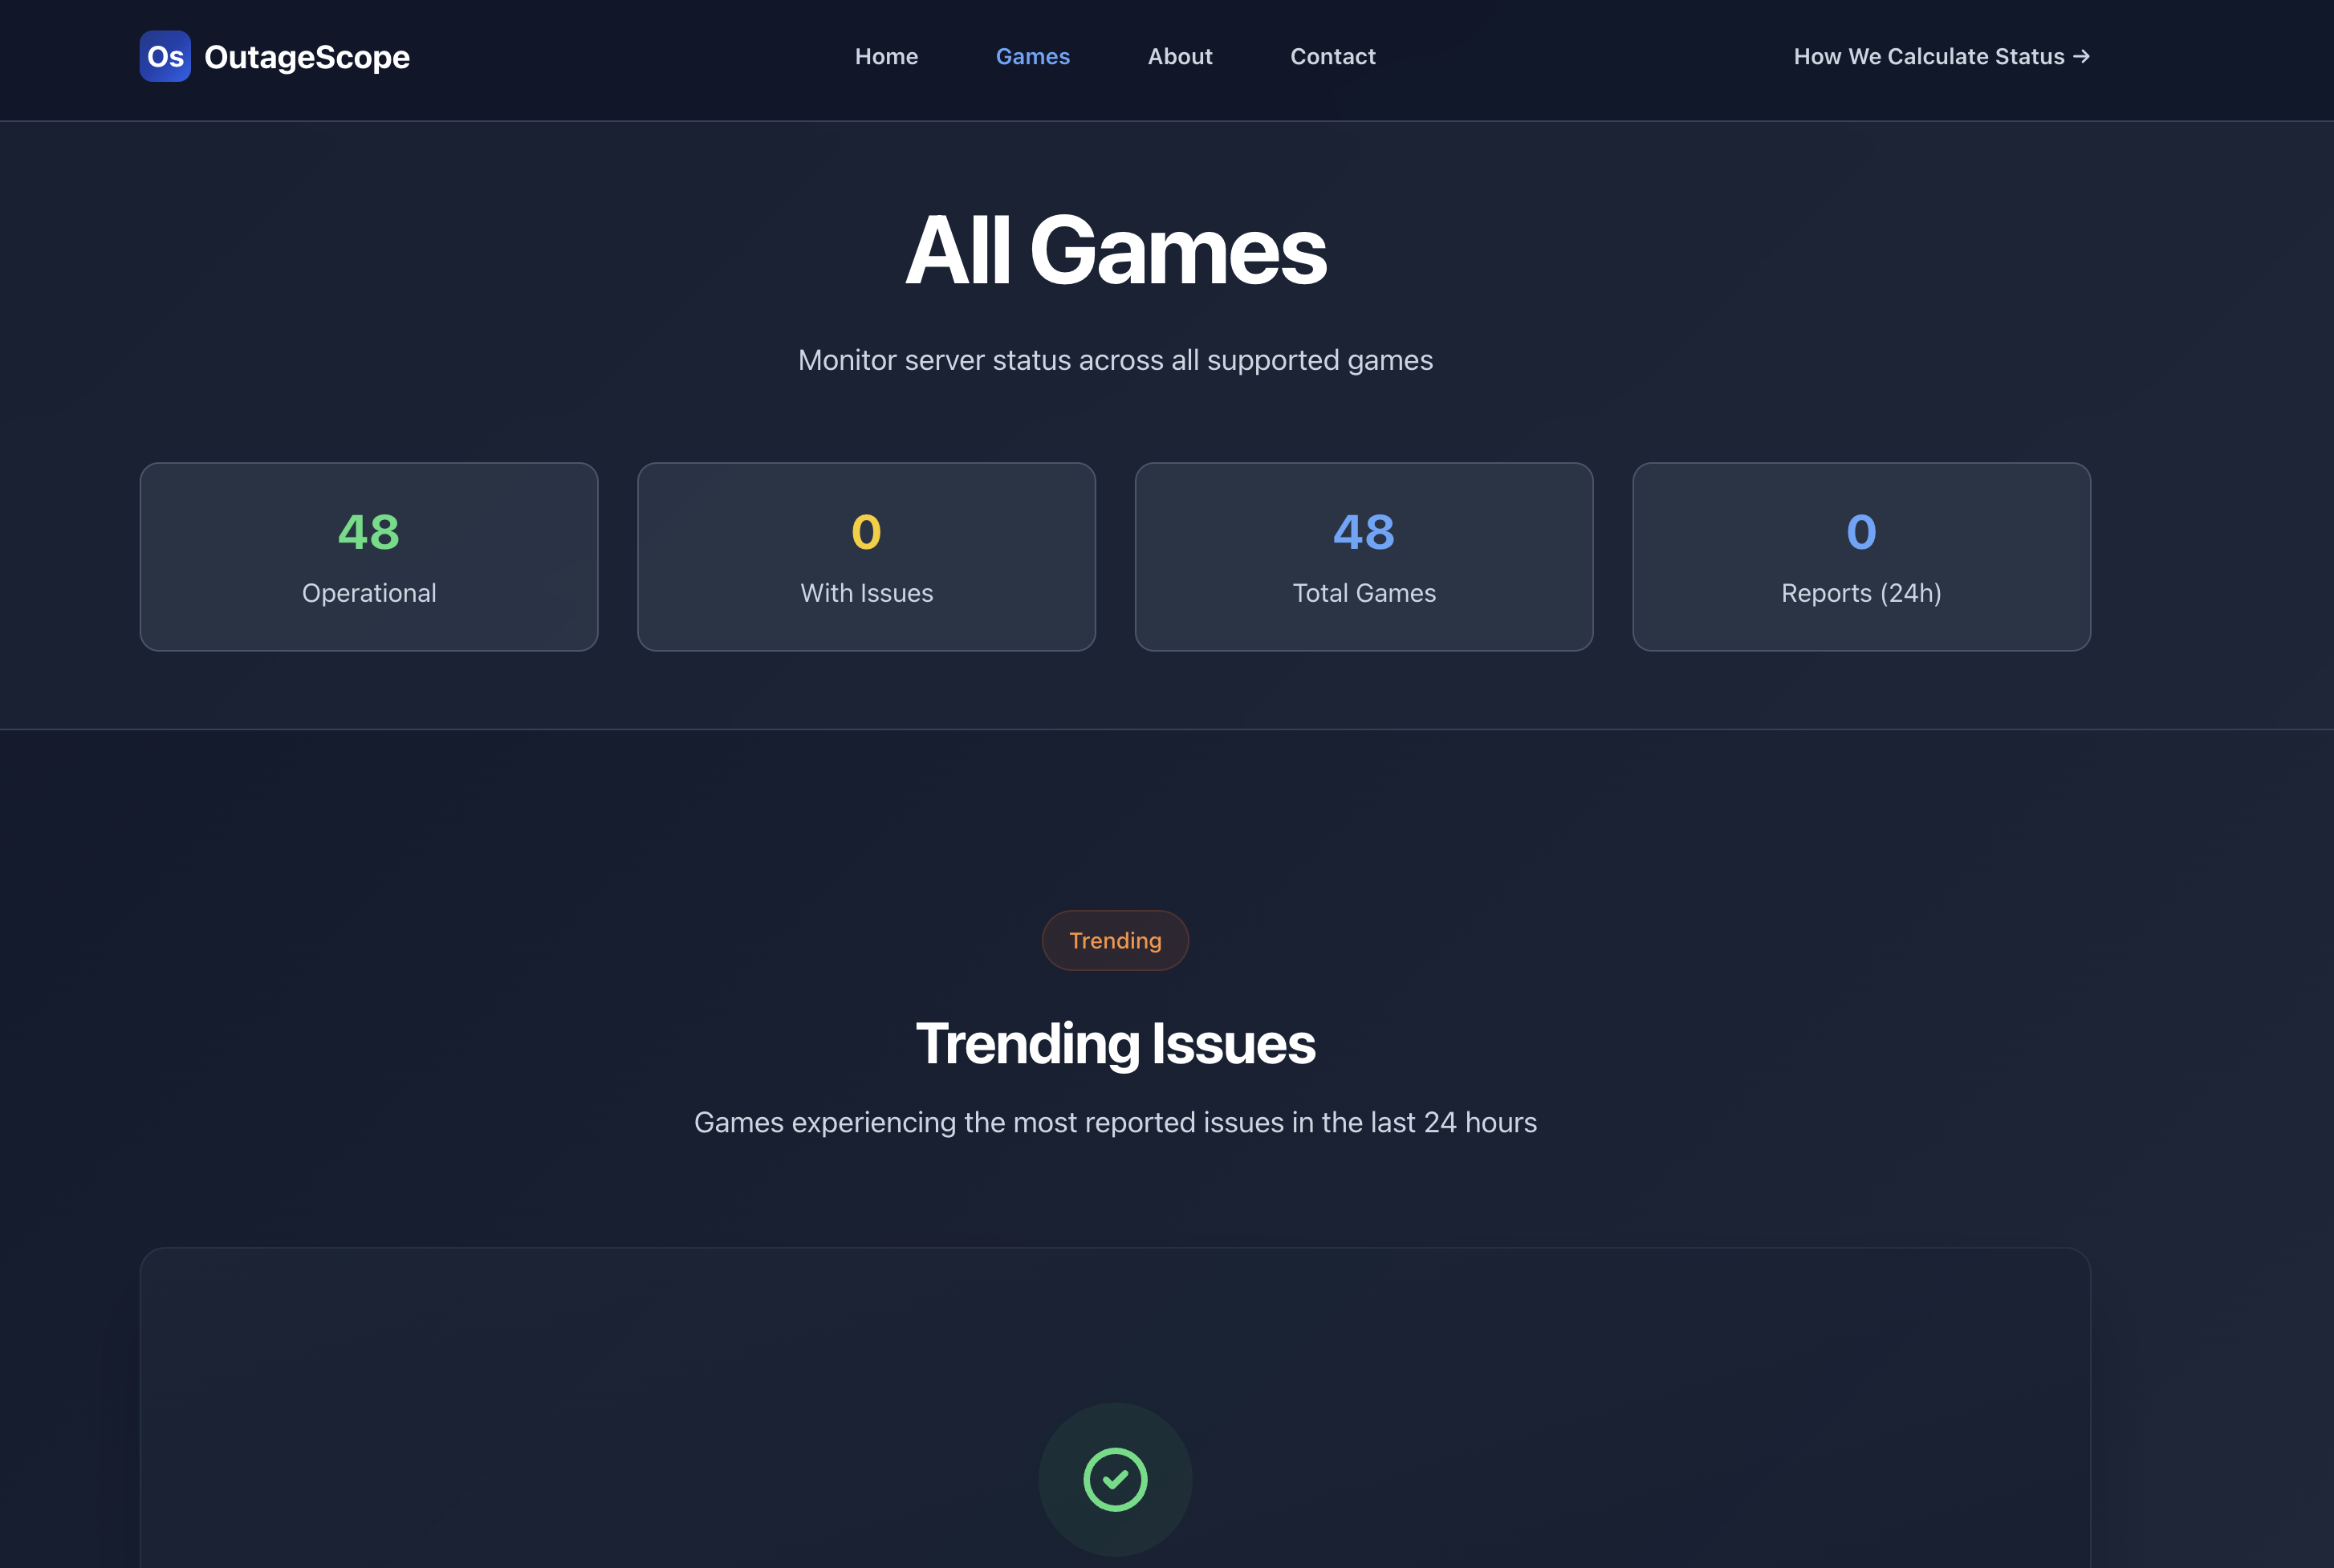Click the Monitor server status subtitle
2334x1568 pixels.
(x=1115, y=360)
